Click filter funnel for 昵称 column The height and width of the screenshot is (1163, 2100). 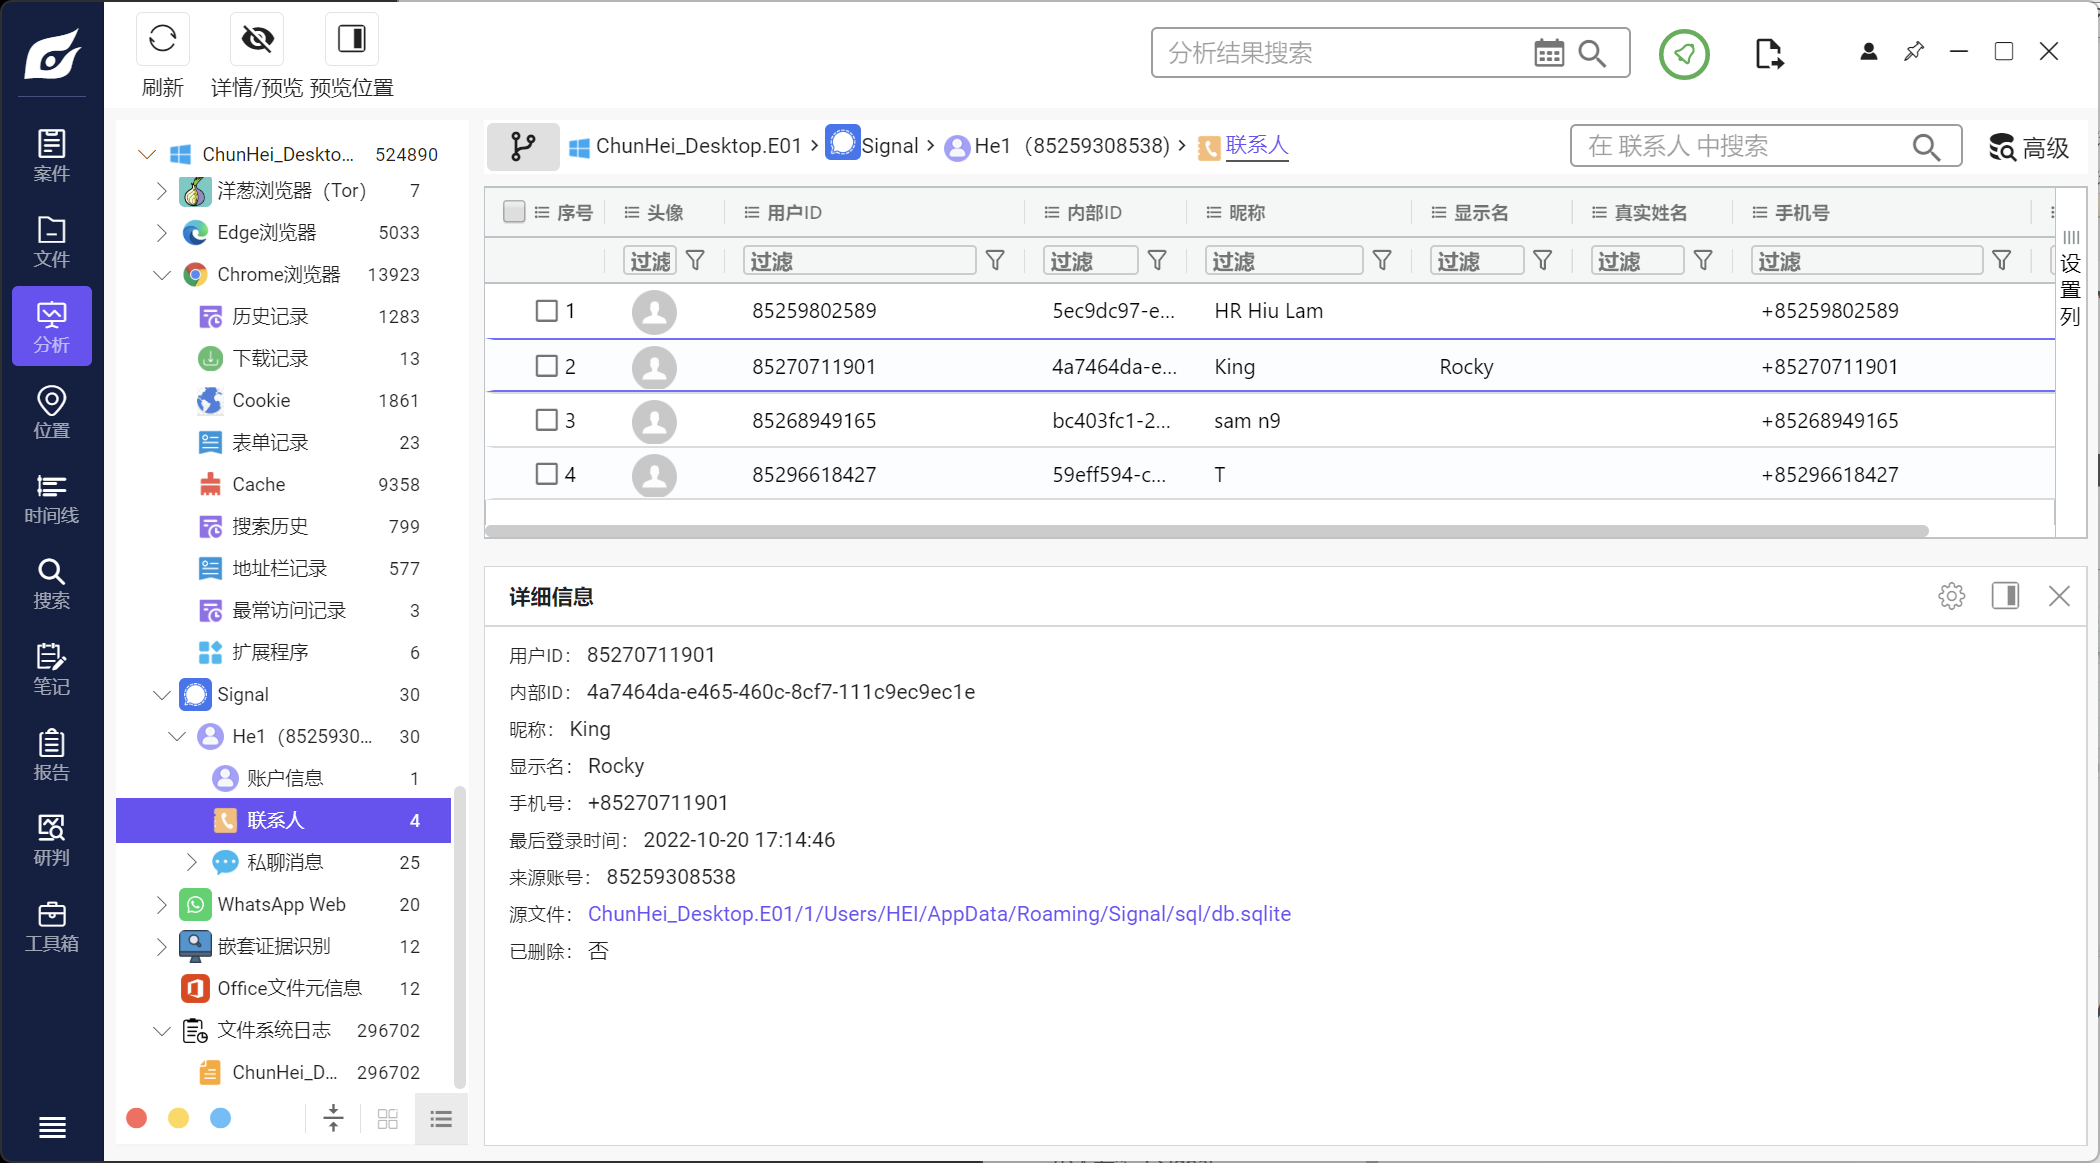tap(1382, 261)
